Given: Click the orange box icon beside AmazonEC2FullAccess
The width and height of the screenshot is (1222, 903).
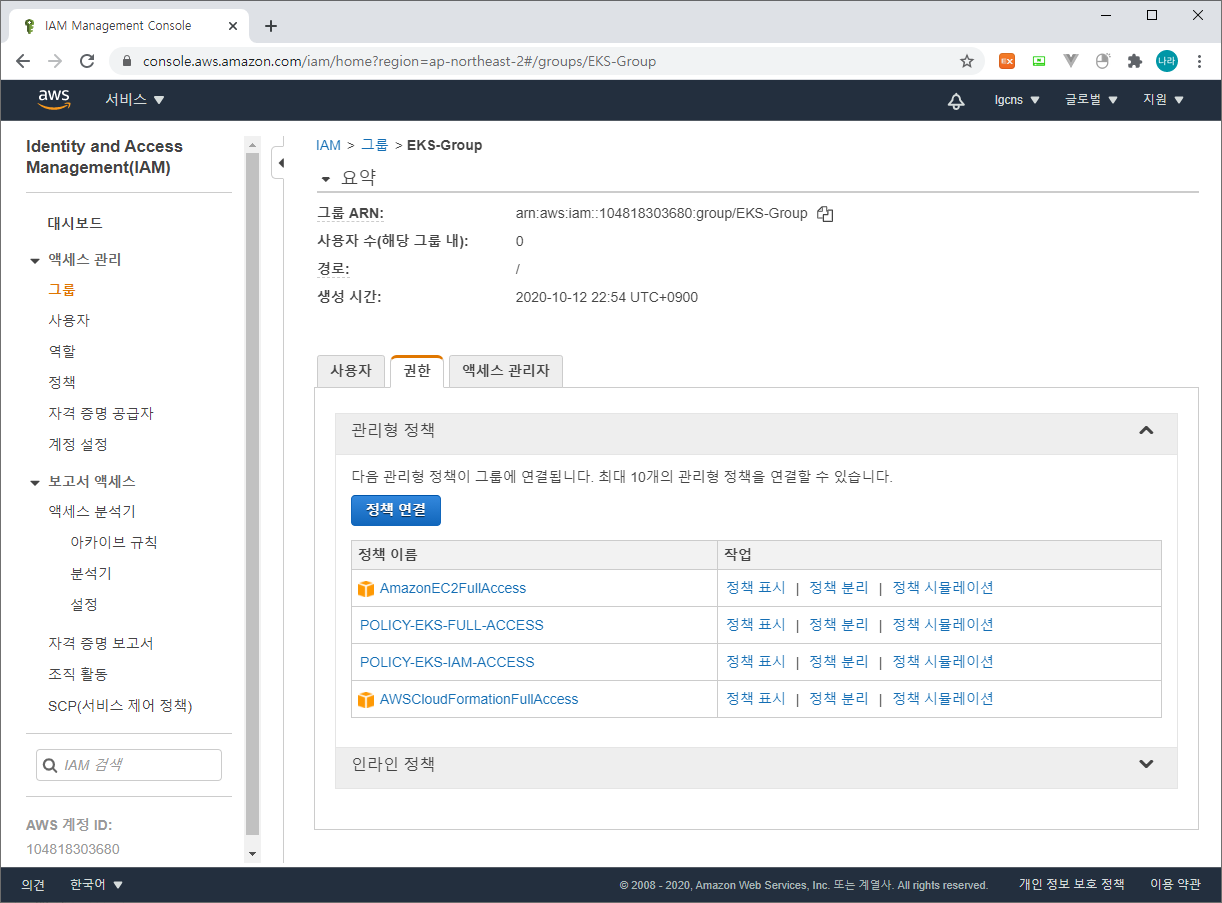Looking at the screenshot, I should (366, 589).
